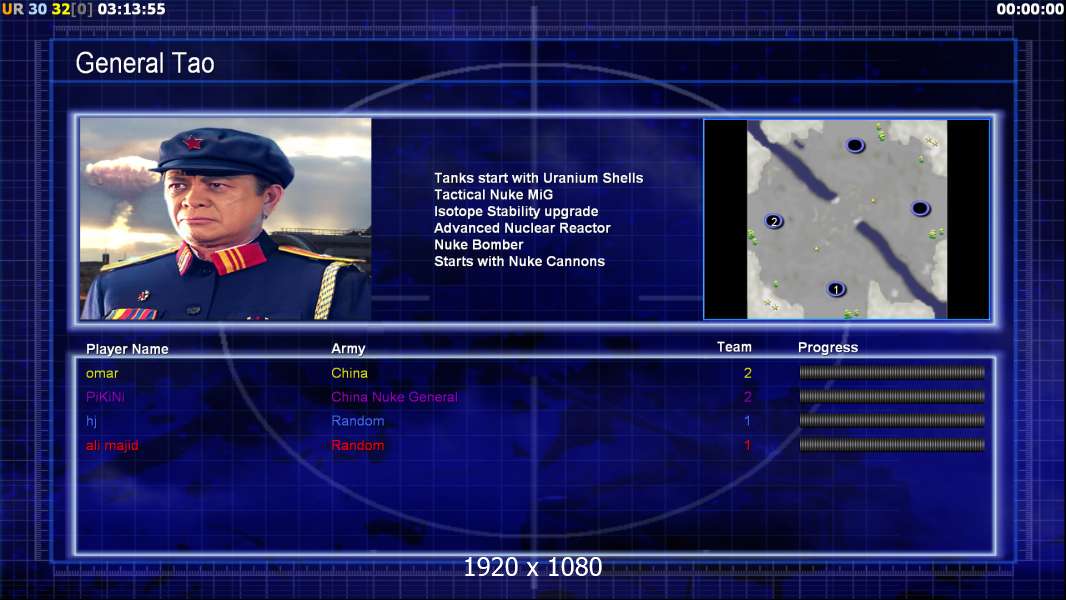Click ali majid's loading progress bar

[892, 445]
